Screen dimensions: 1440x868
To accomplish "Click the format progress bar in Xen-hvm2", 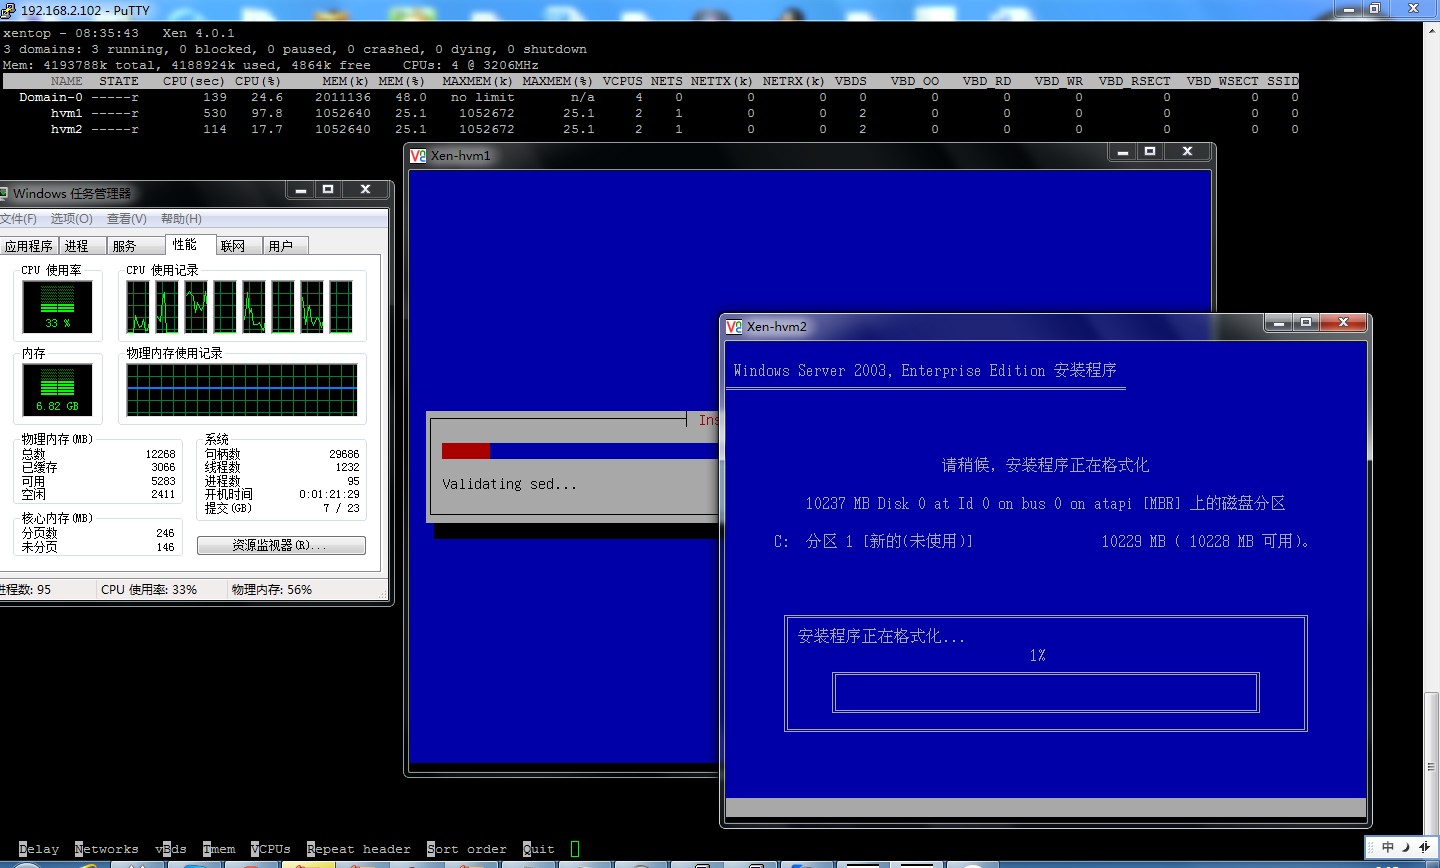I will (1045, 692).
